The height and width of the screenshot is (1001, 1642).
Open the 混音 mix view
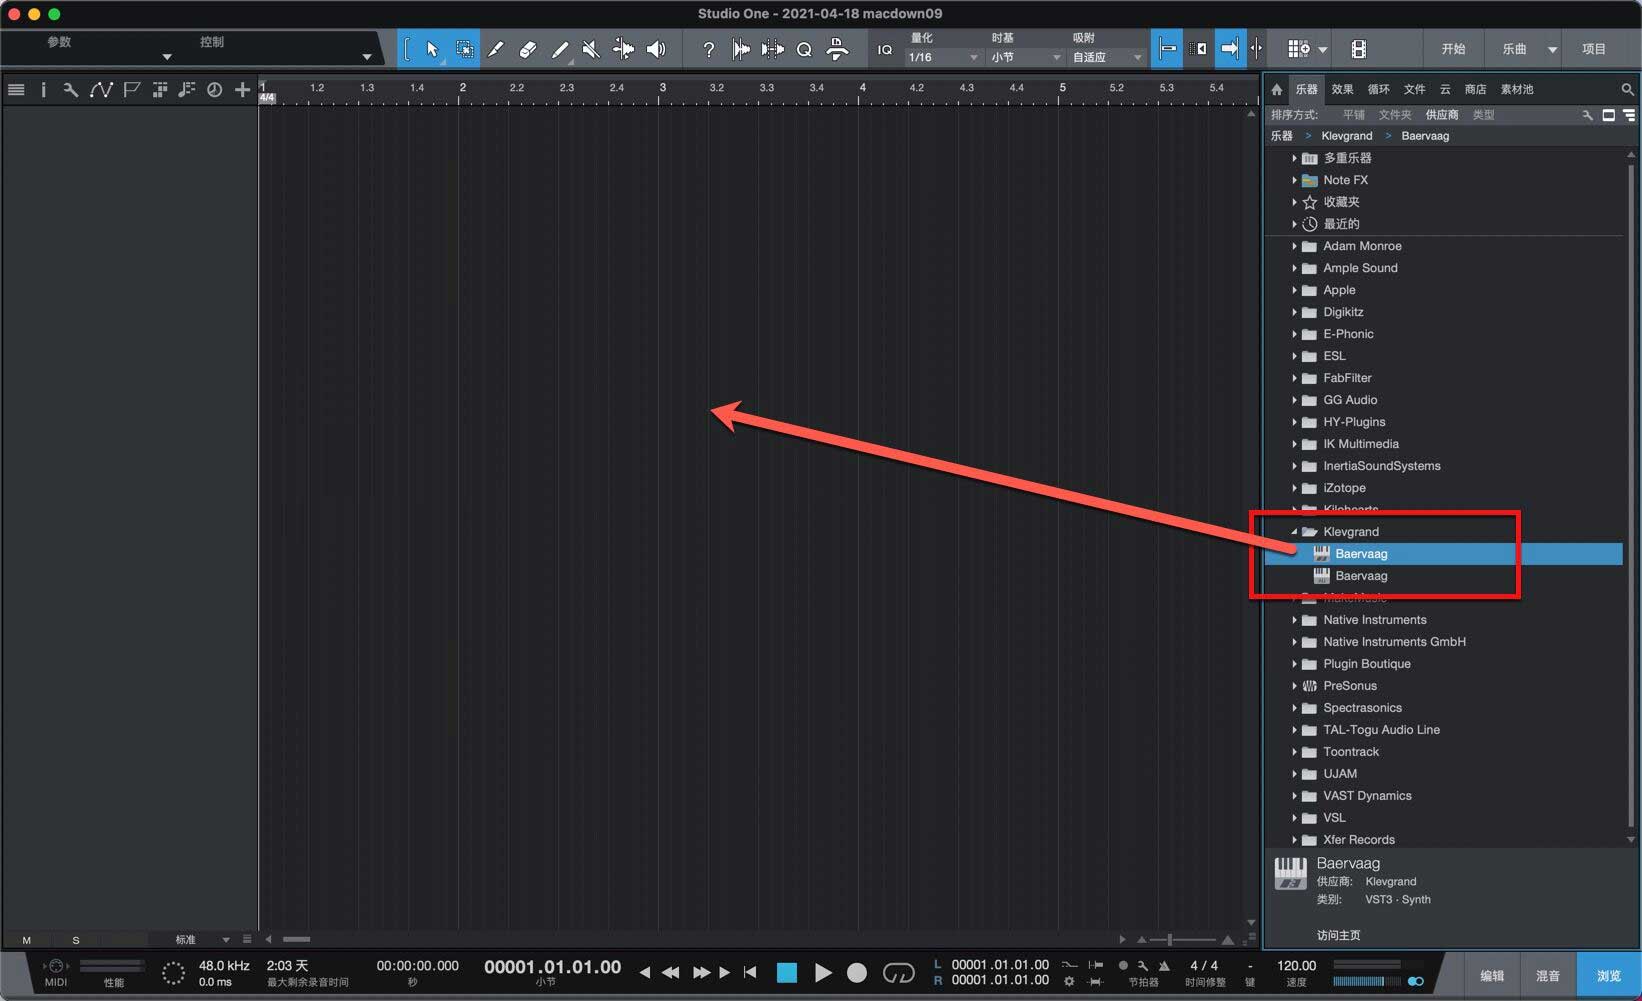click(1547, 975)
